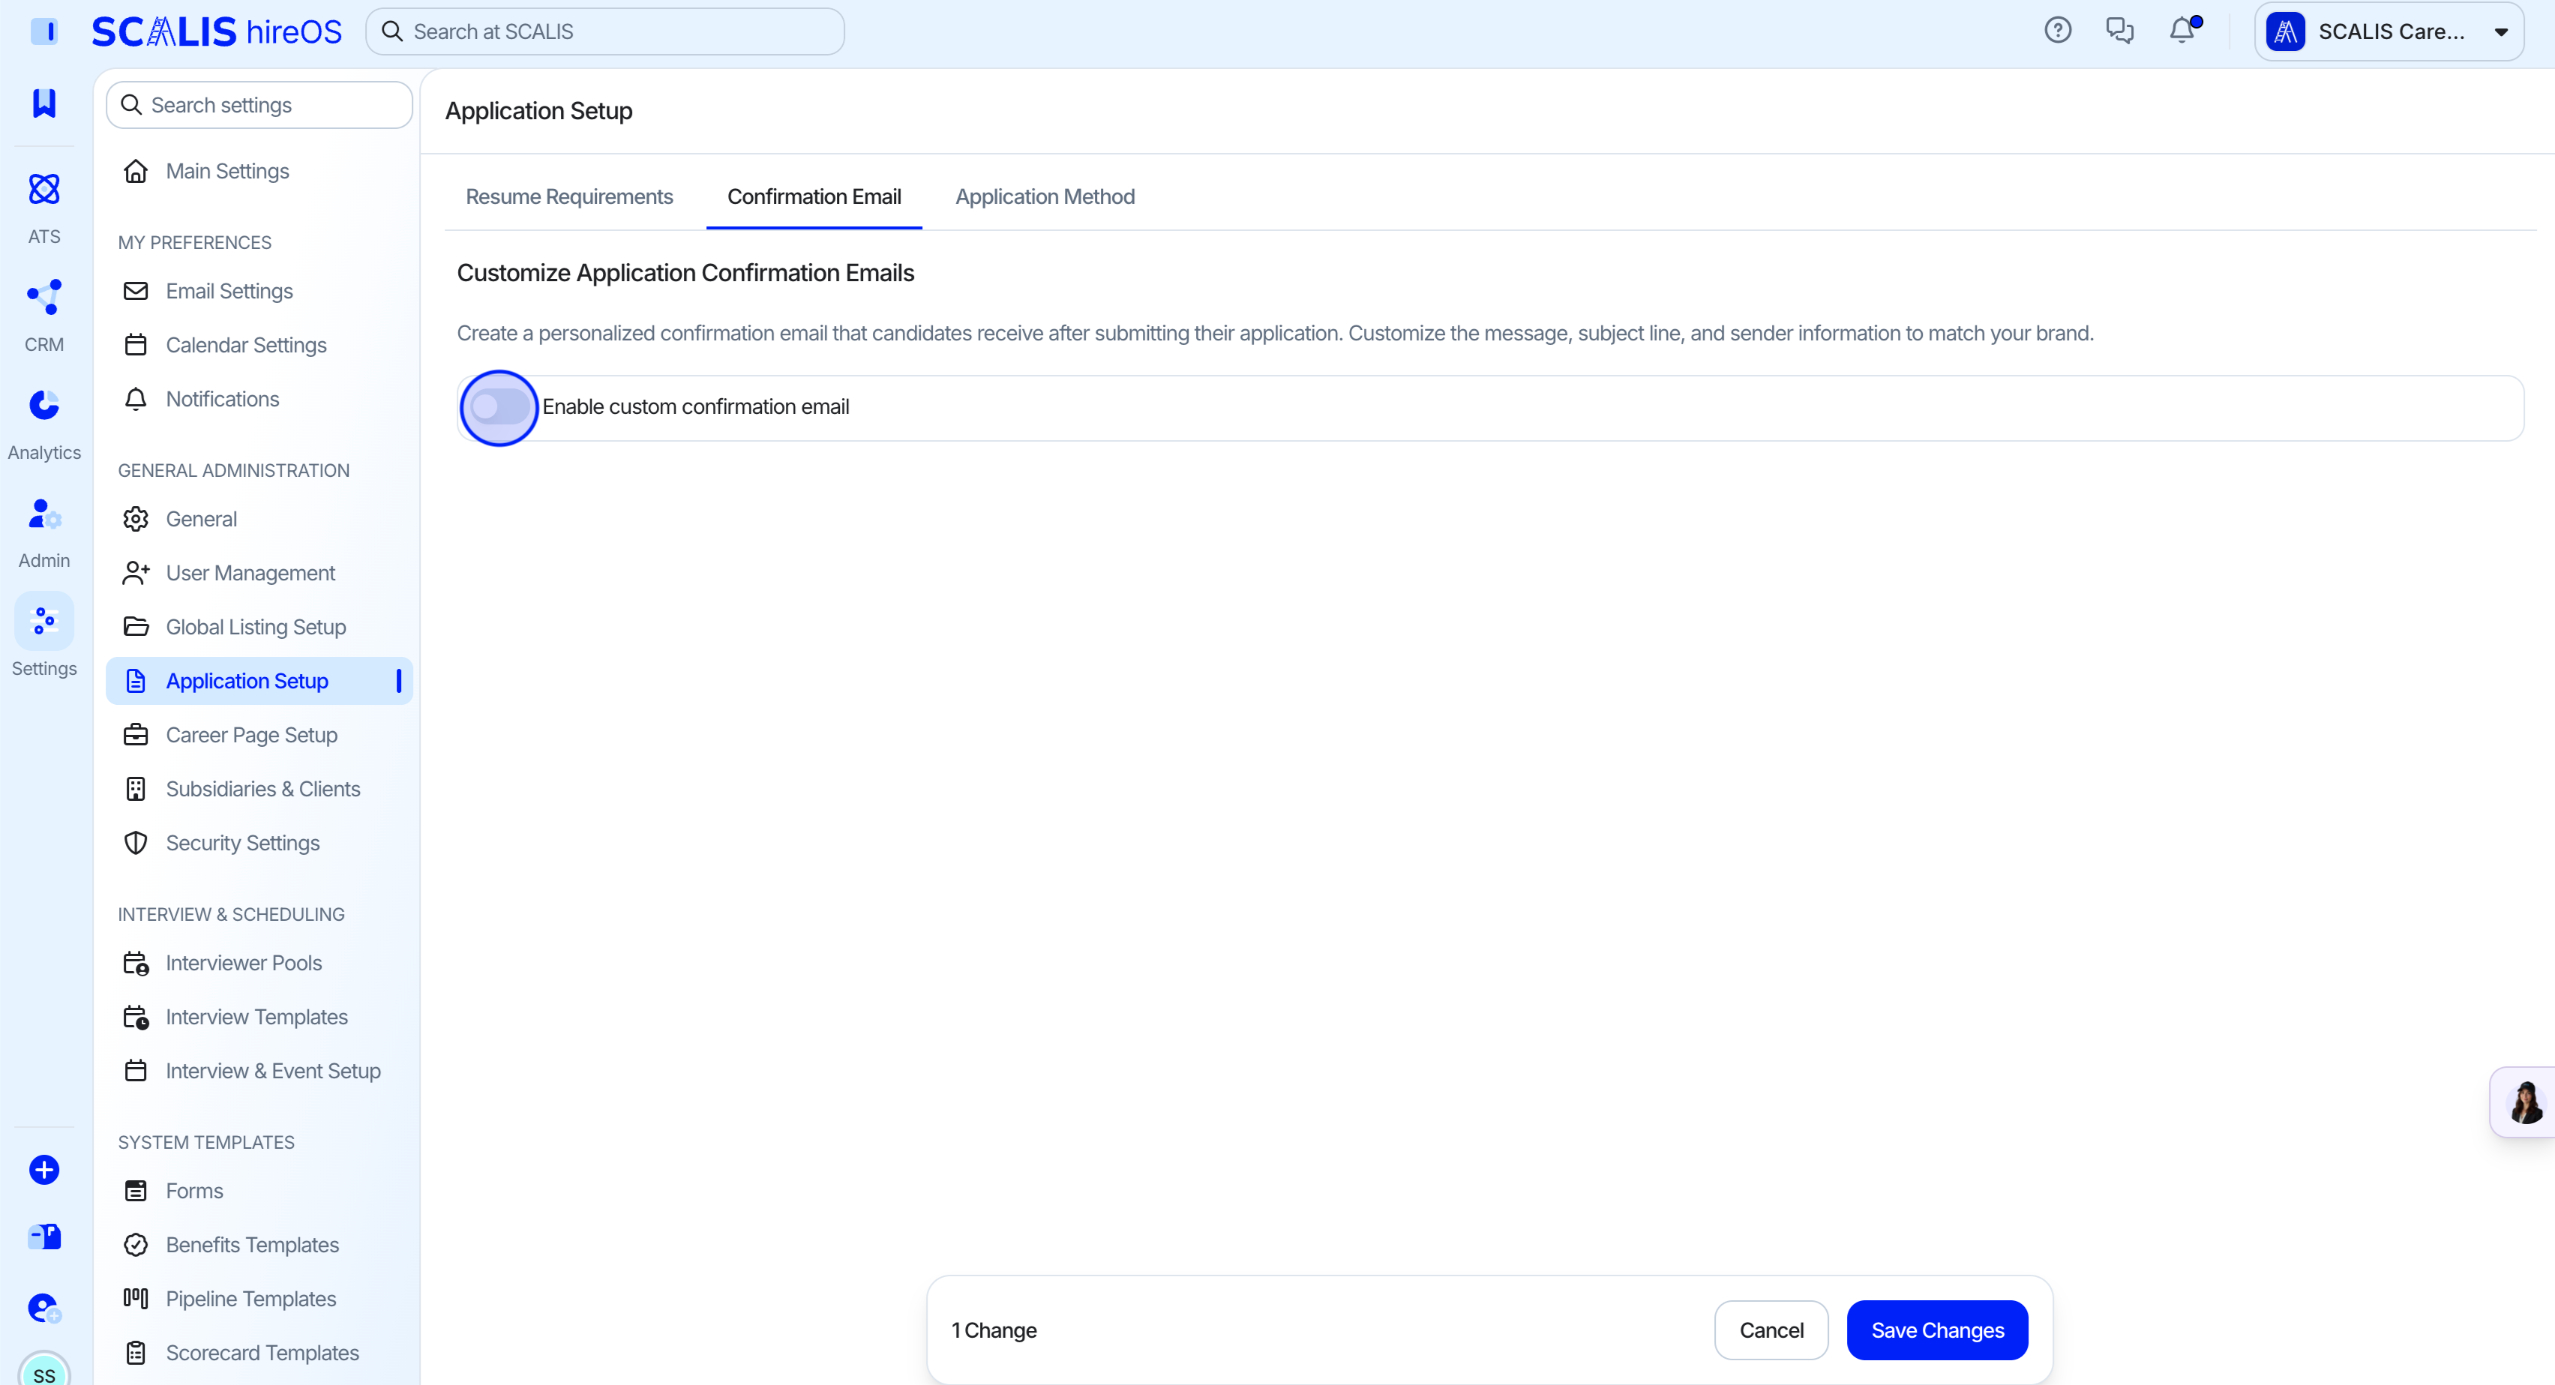Open Forms templates
This screenshot has width=2555, height=1385.
pyautogui.click(x=259, y=1191)
